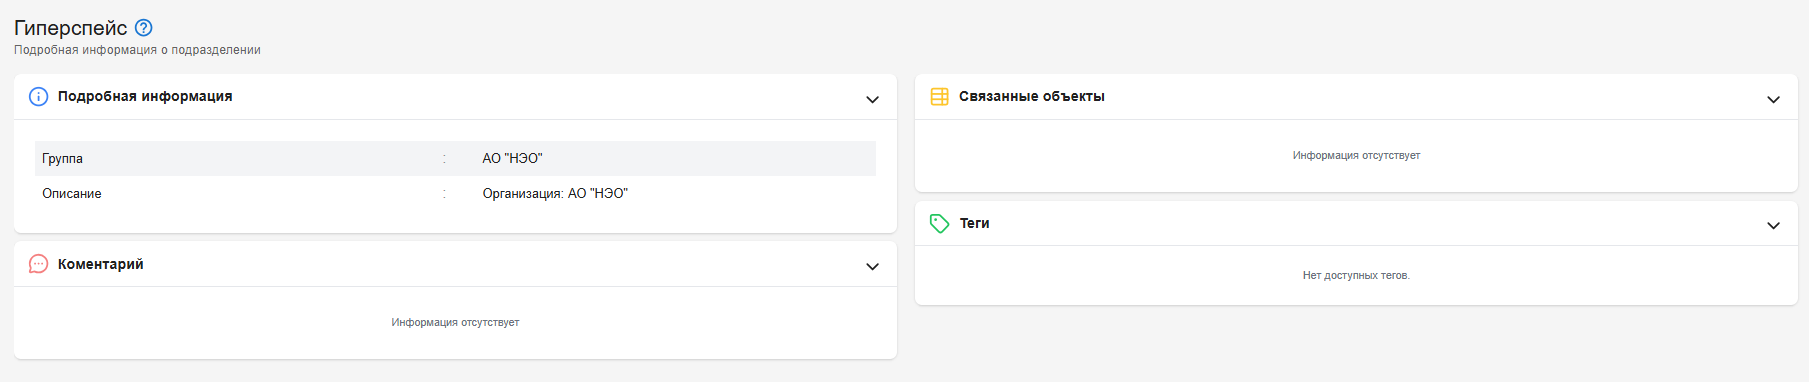Select the Описание row label
Viewport: 1809px width, 382px height.
(x=72, y=193)
